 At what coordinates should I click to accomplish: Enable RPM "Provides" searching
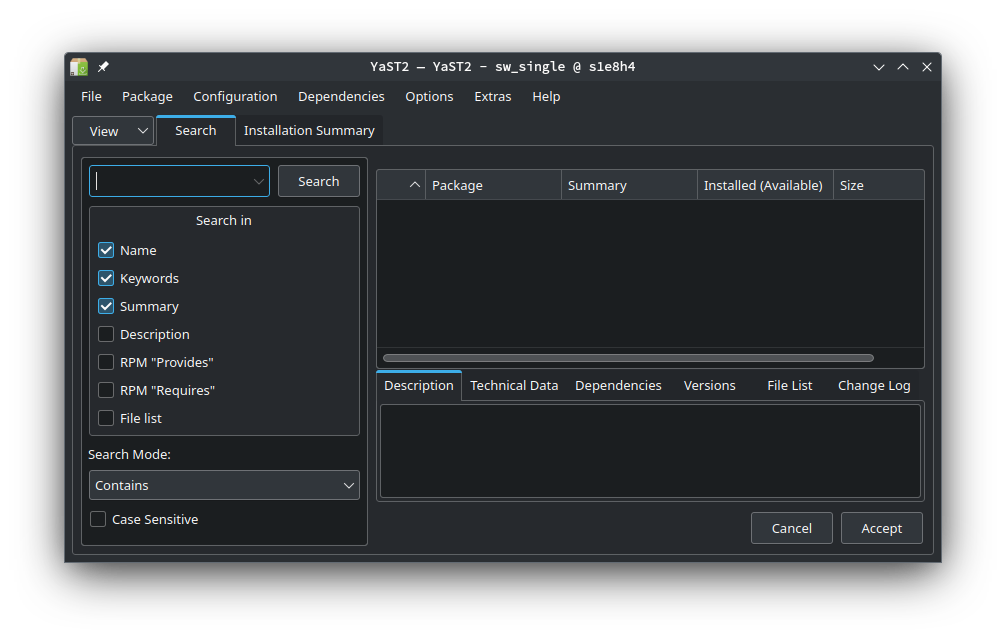click(x=105, y=362)
